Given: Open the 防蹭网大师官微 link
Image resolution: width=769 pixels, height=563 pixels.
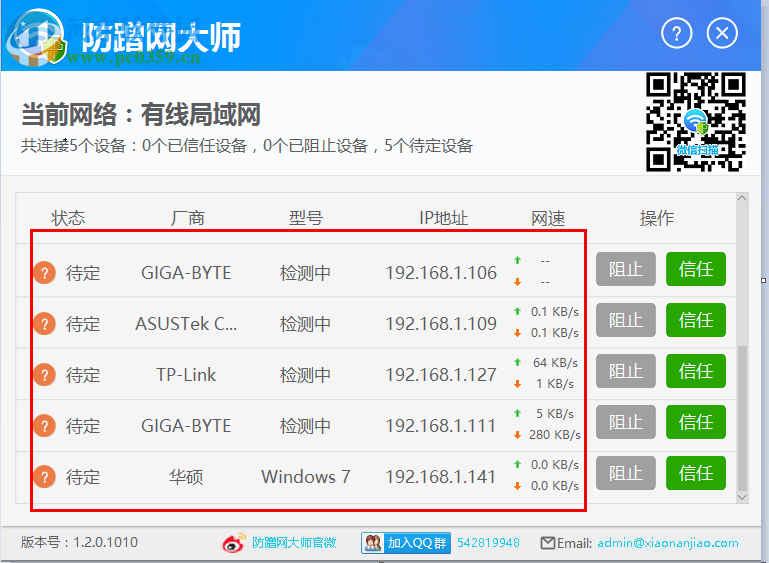Looking at the screenshot, I should click(294, 542).
